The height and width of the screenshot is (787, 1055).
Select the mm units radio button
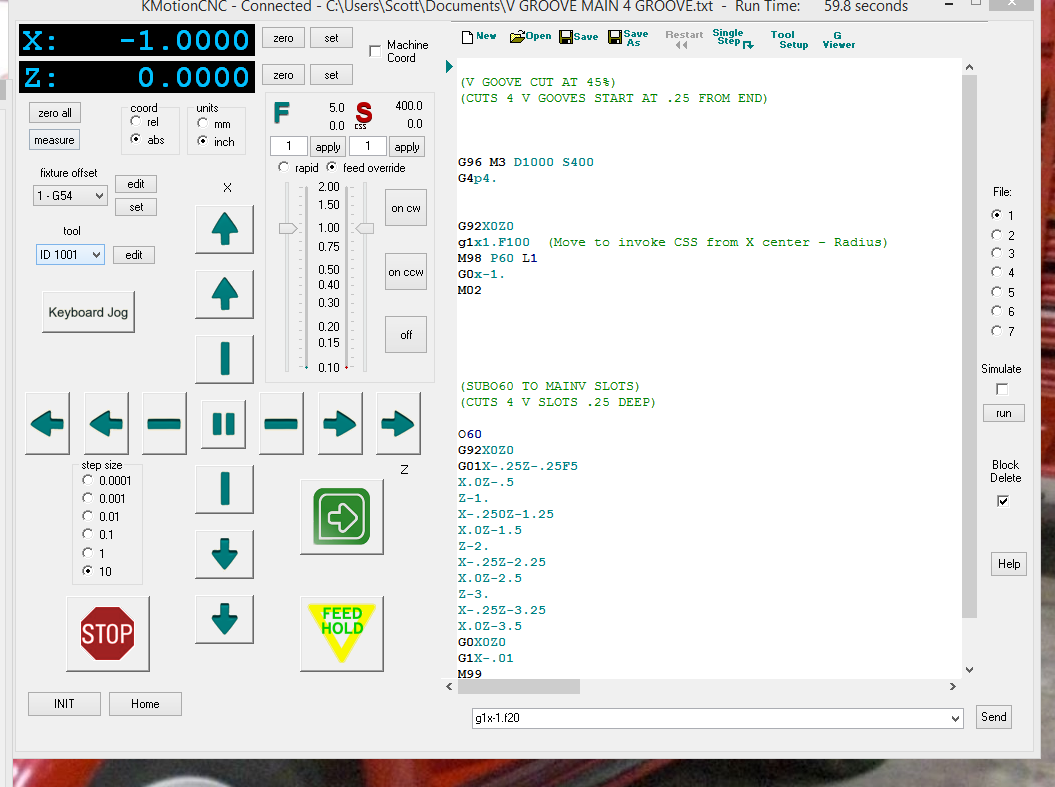click(204, 124)
